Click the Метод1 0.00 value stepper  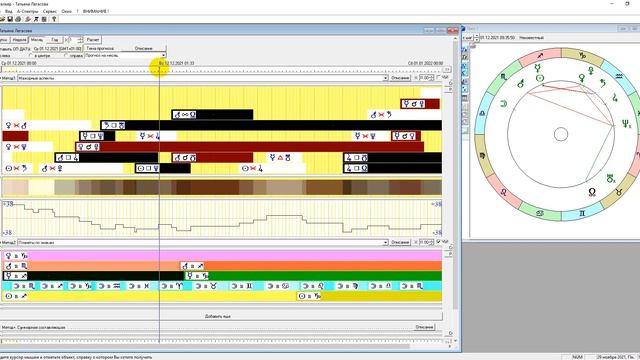tap(432, 78)
